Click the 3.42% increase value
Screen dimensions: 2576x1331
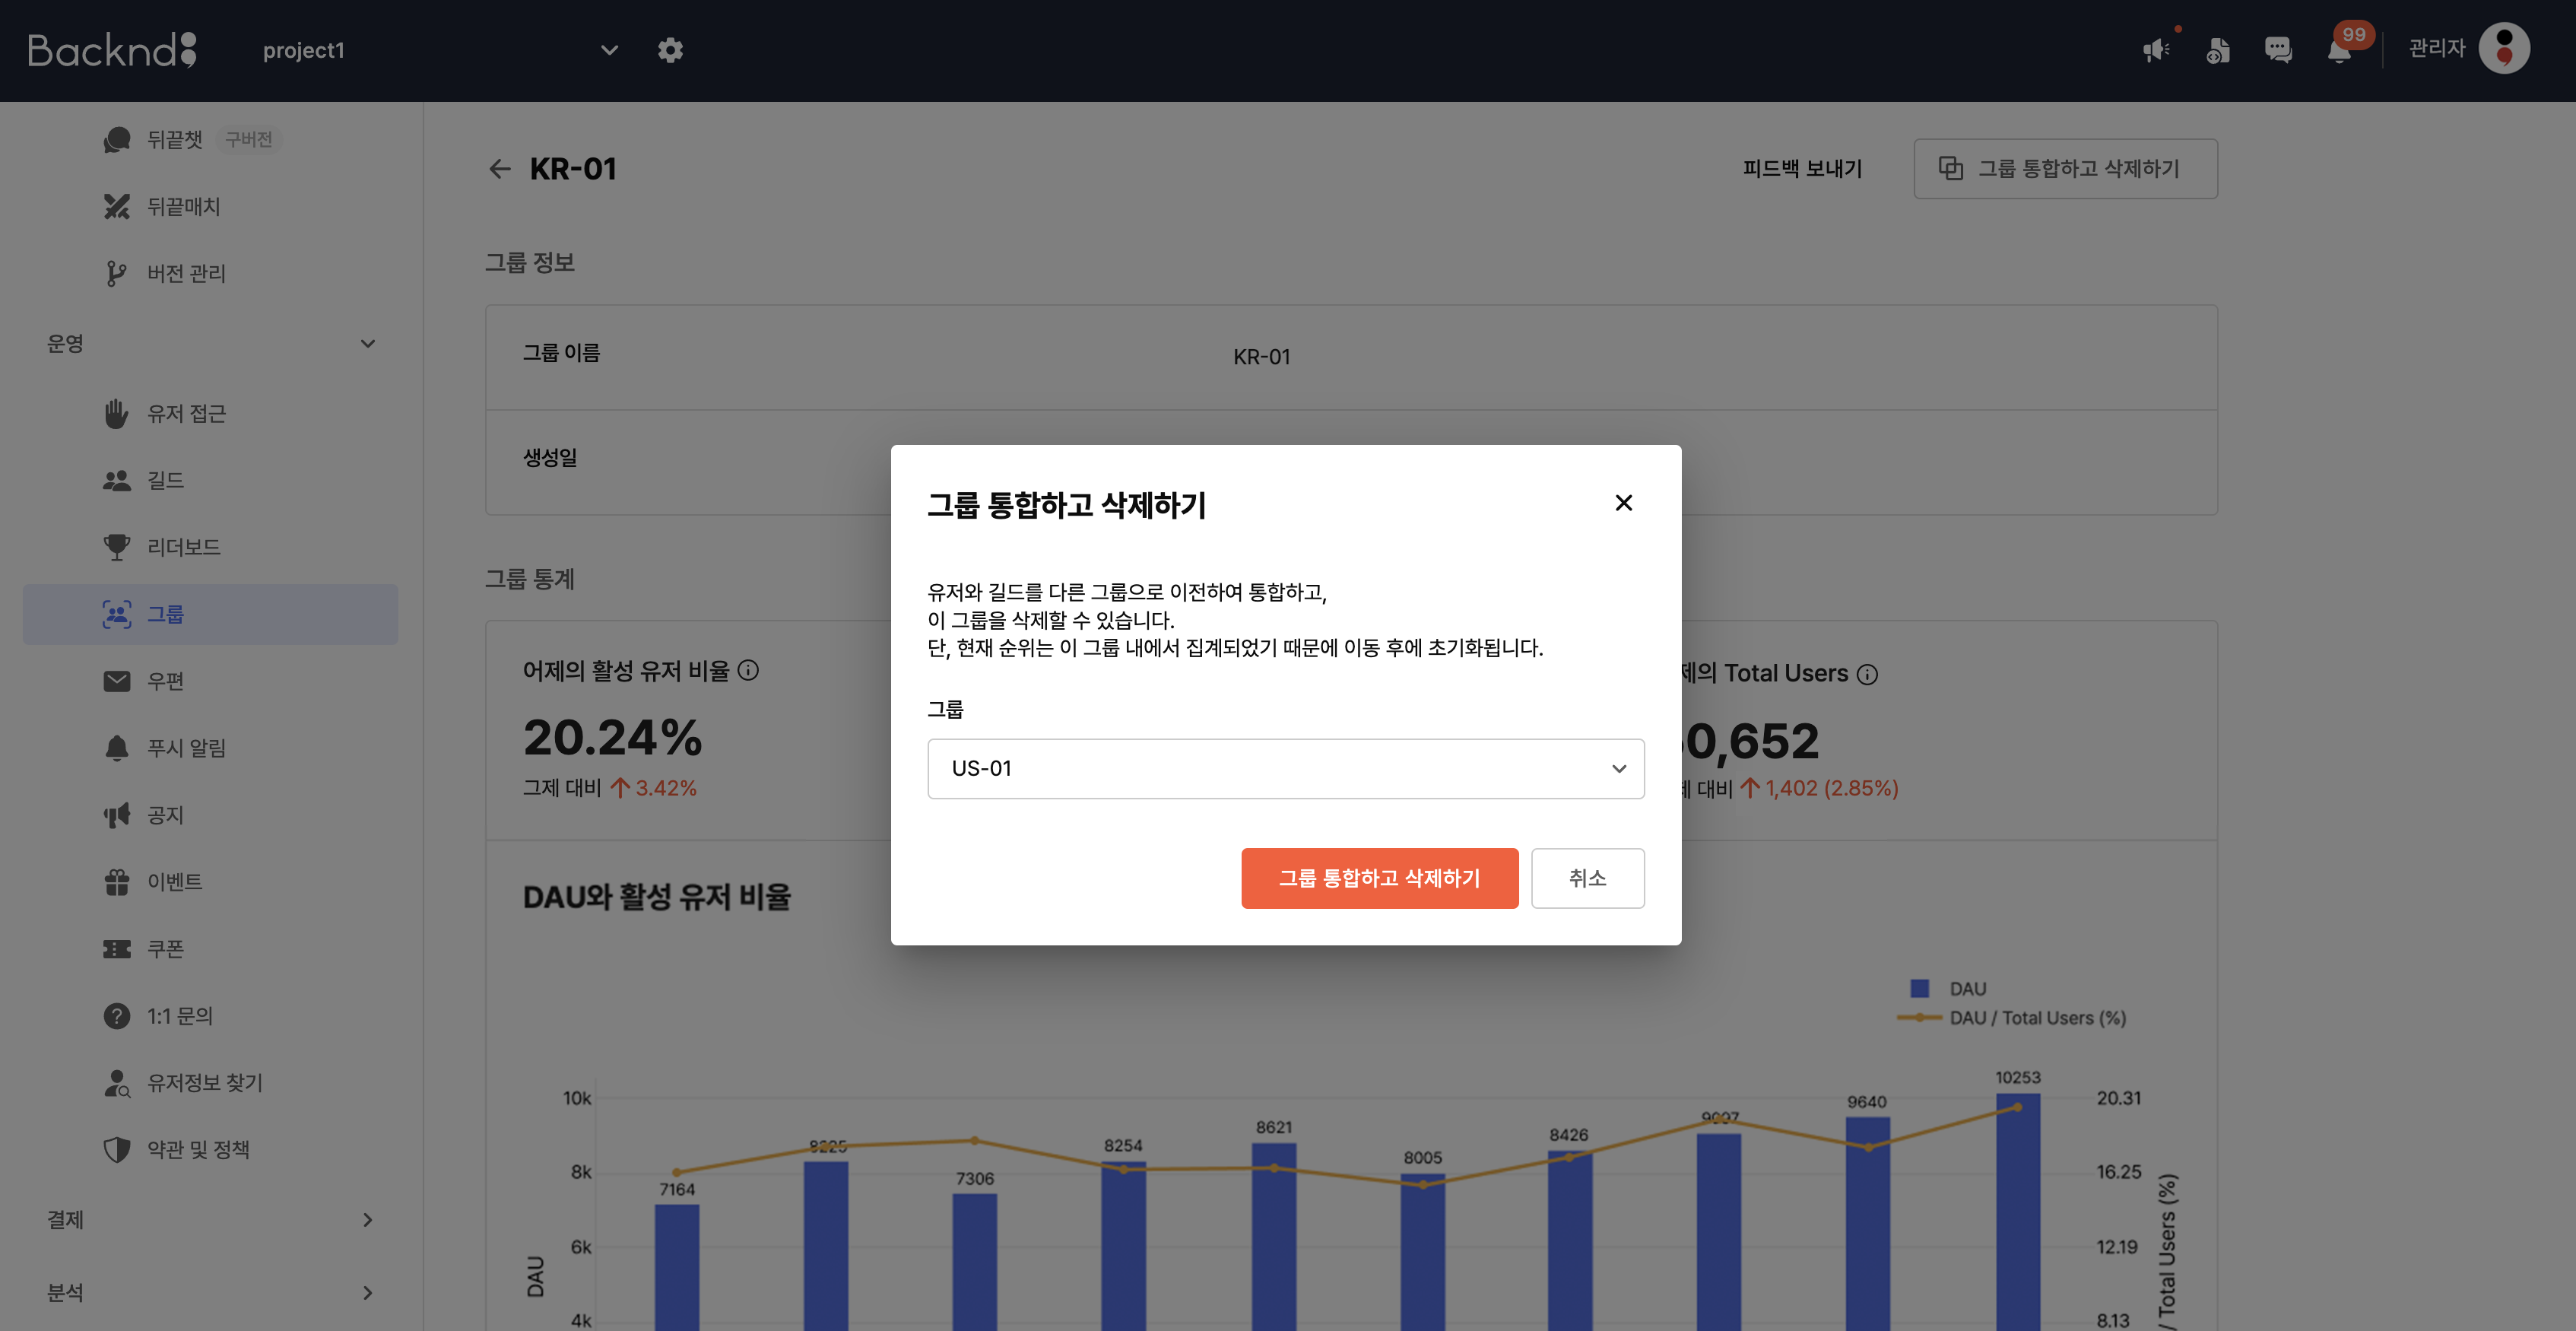666,788
